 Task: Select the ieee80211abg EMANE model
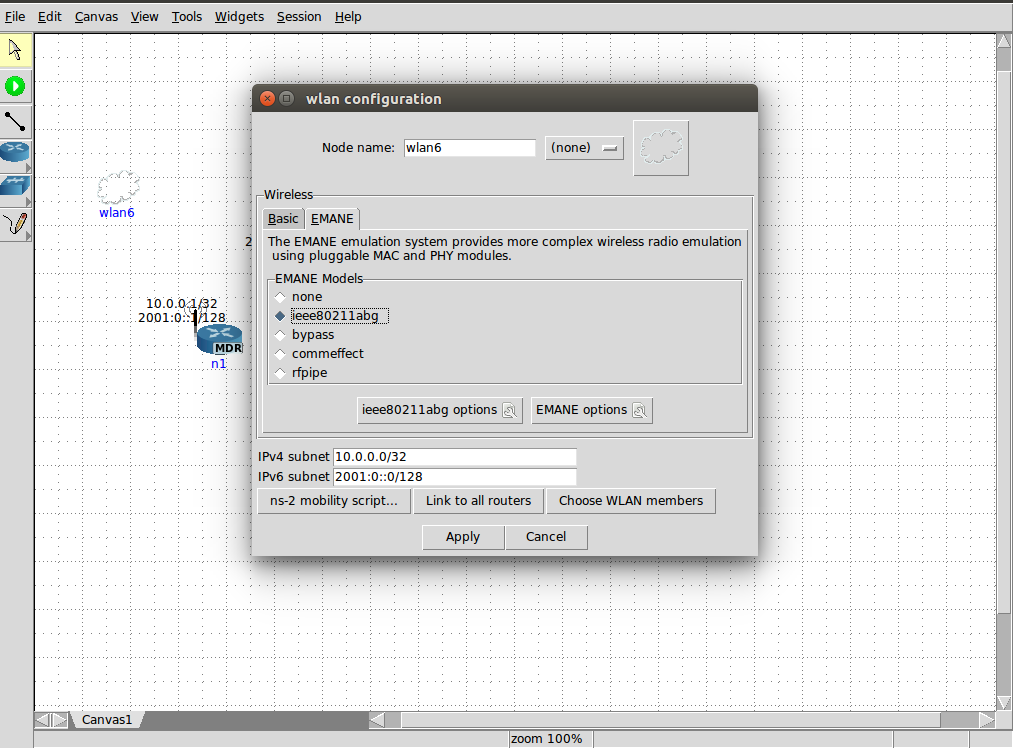coord(280,315)
